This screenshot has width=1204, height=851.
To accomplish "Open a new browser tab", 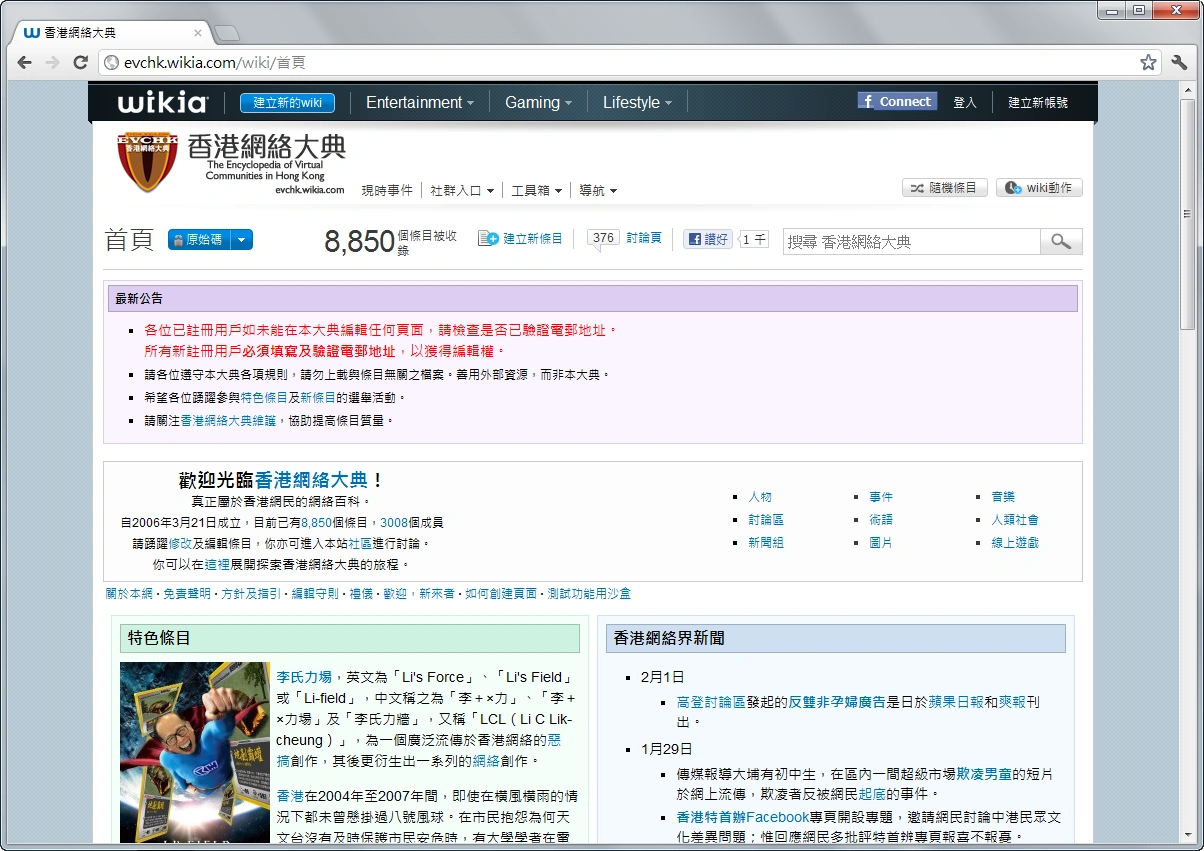I will (x=227, y=33).
